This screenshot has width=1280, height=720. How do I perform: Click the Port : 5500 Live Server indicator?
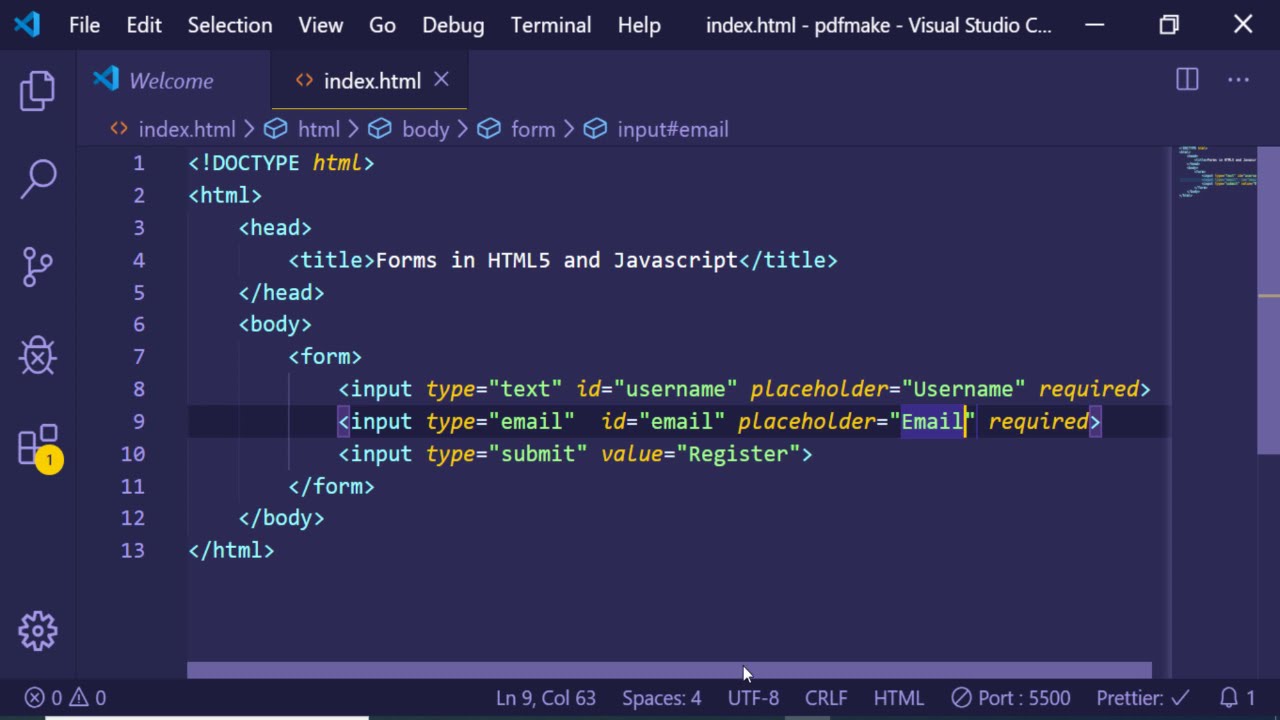pos(1010,698)
